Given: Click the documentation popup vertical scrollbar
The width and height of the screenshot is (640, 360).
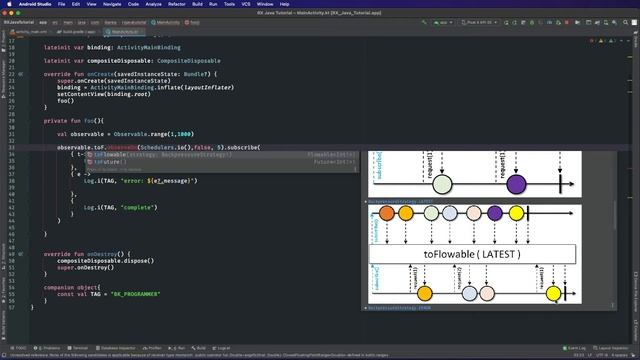Looking at the screenshot, I should pos(614,214).
